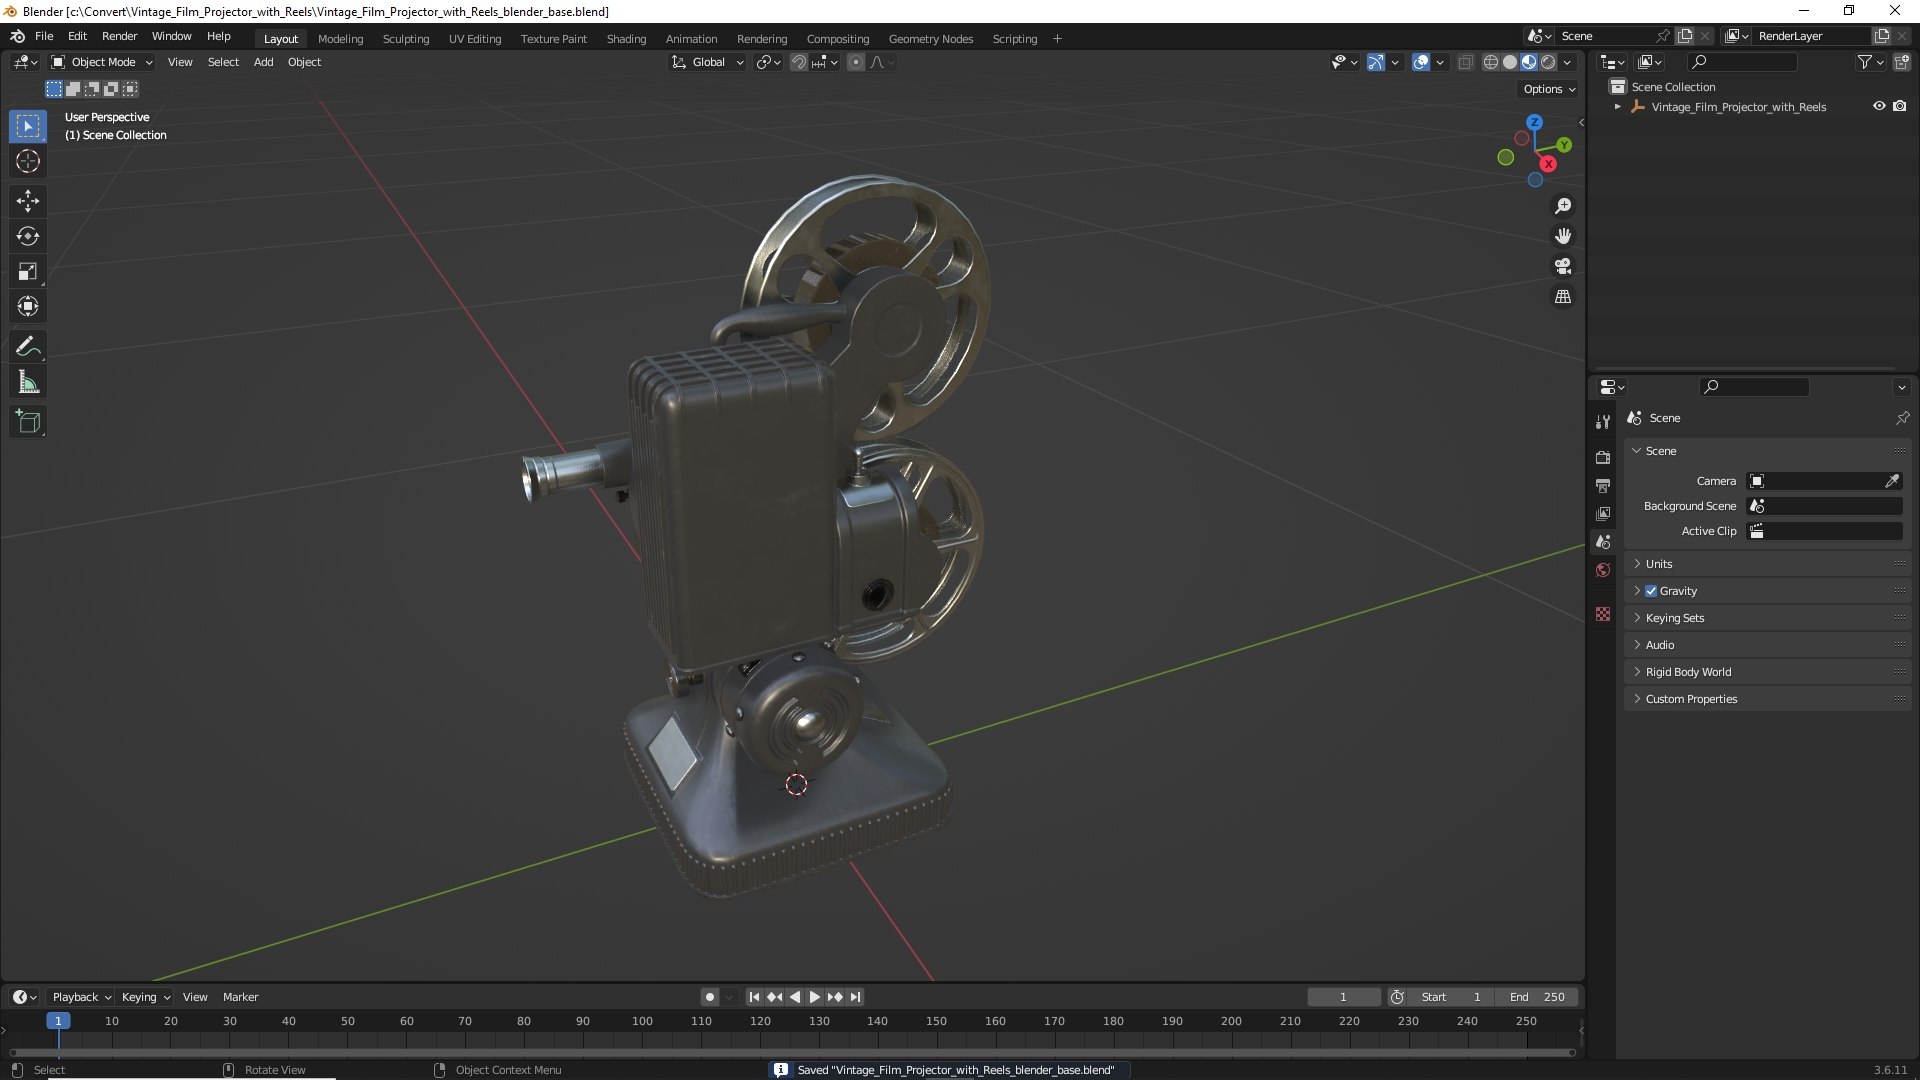Click the Zoom view icon in viewport
Screen dimensions: 1920x1080
click(1563, 206)
